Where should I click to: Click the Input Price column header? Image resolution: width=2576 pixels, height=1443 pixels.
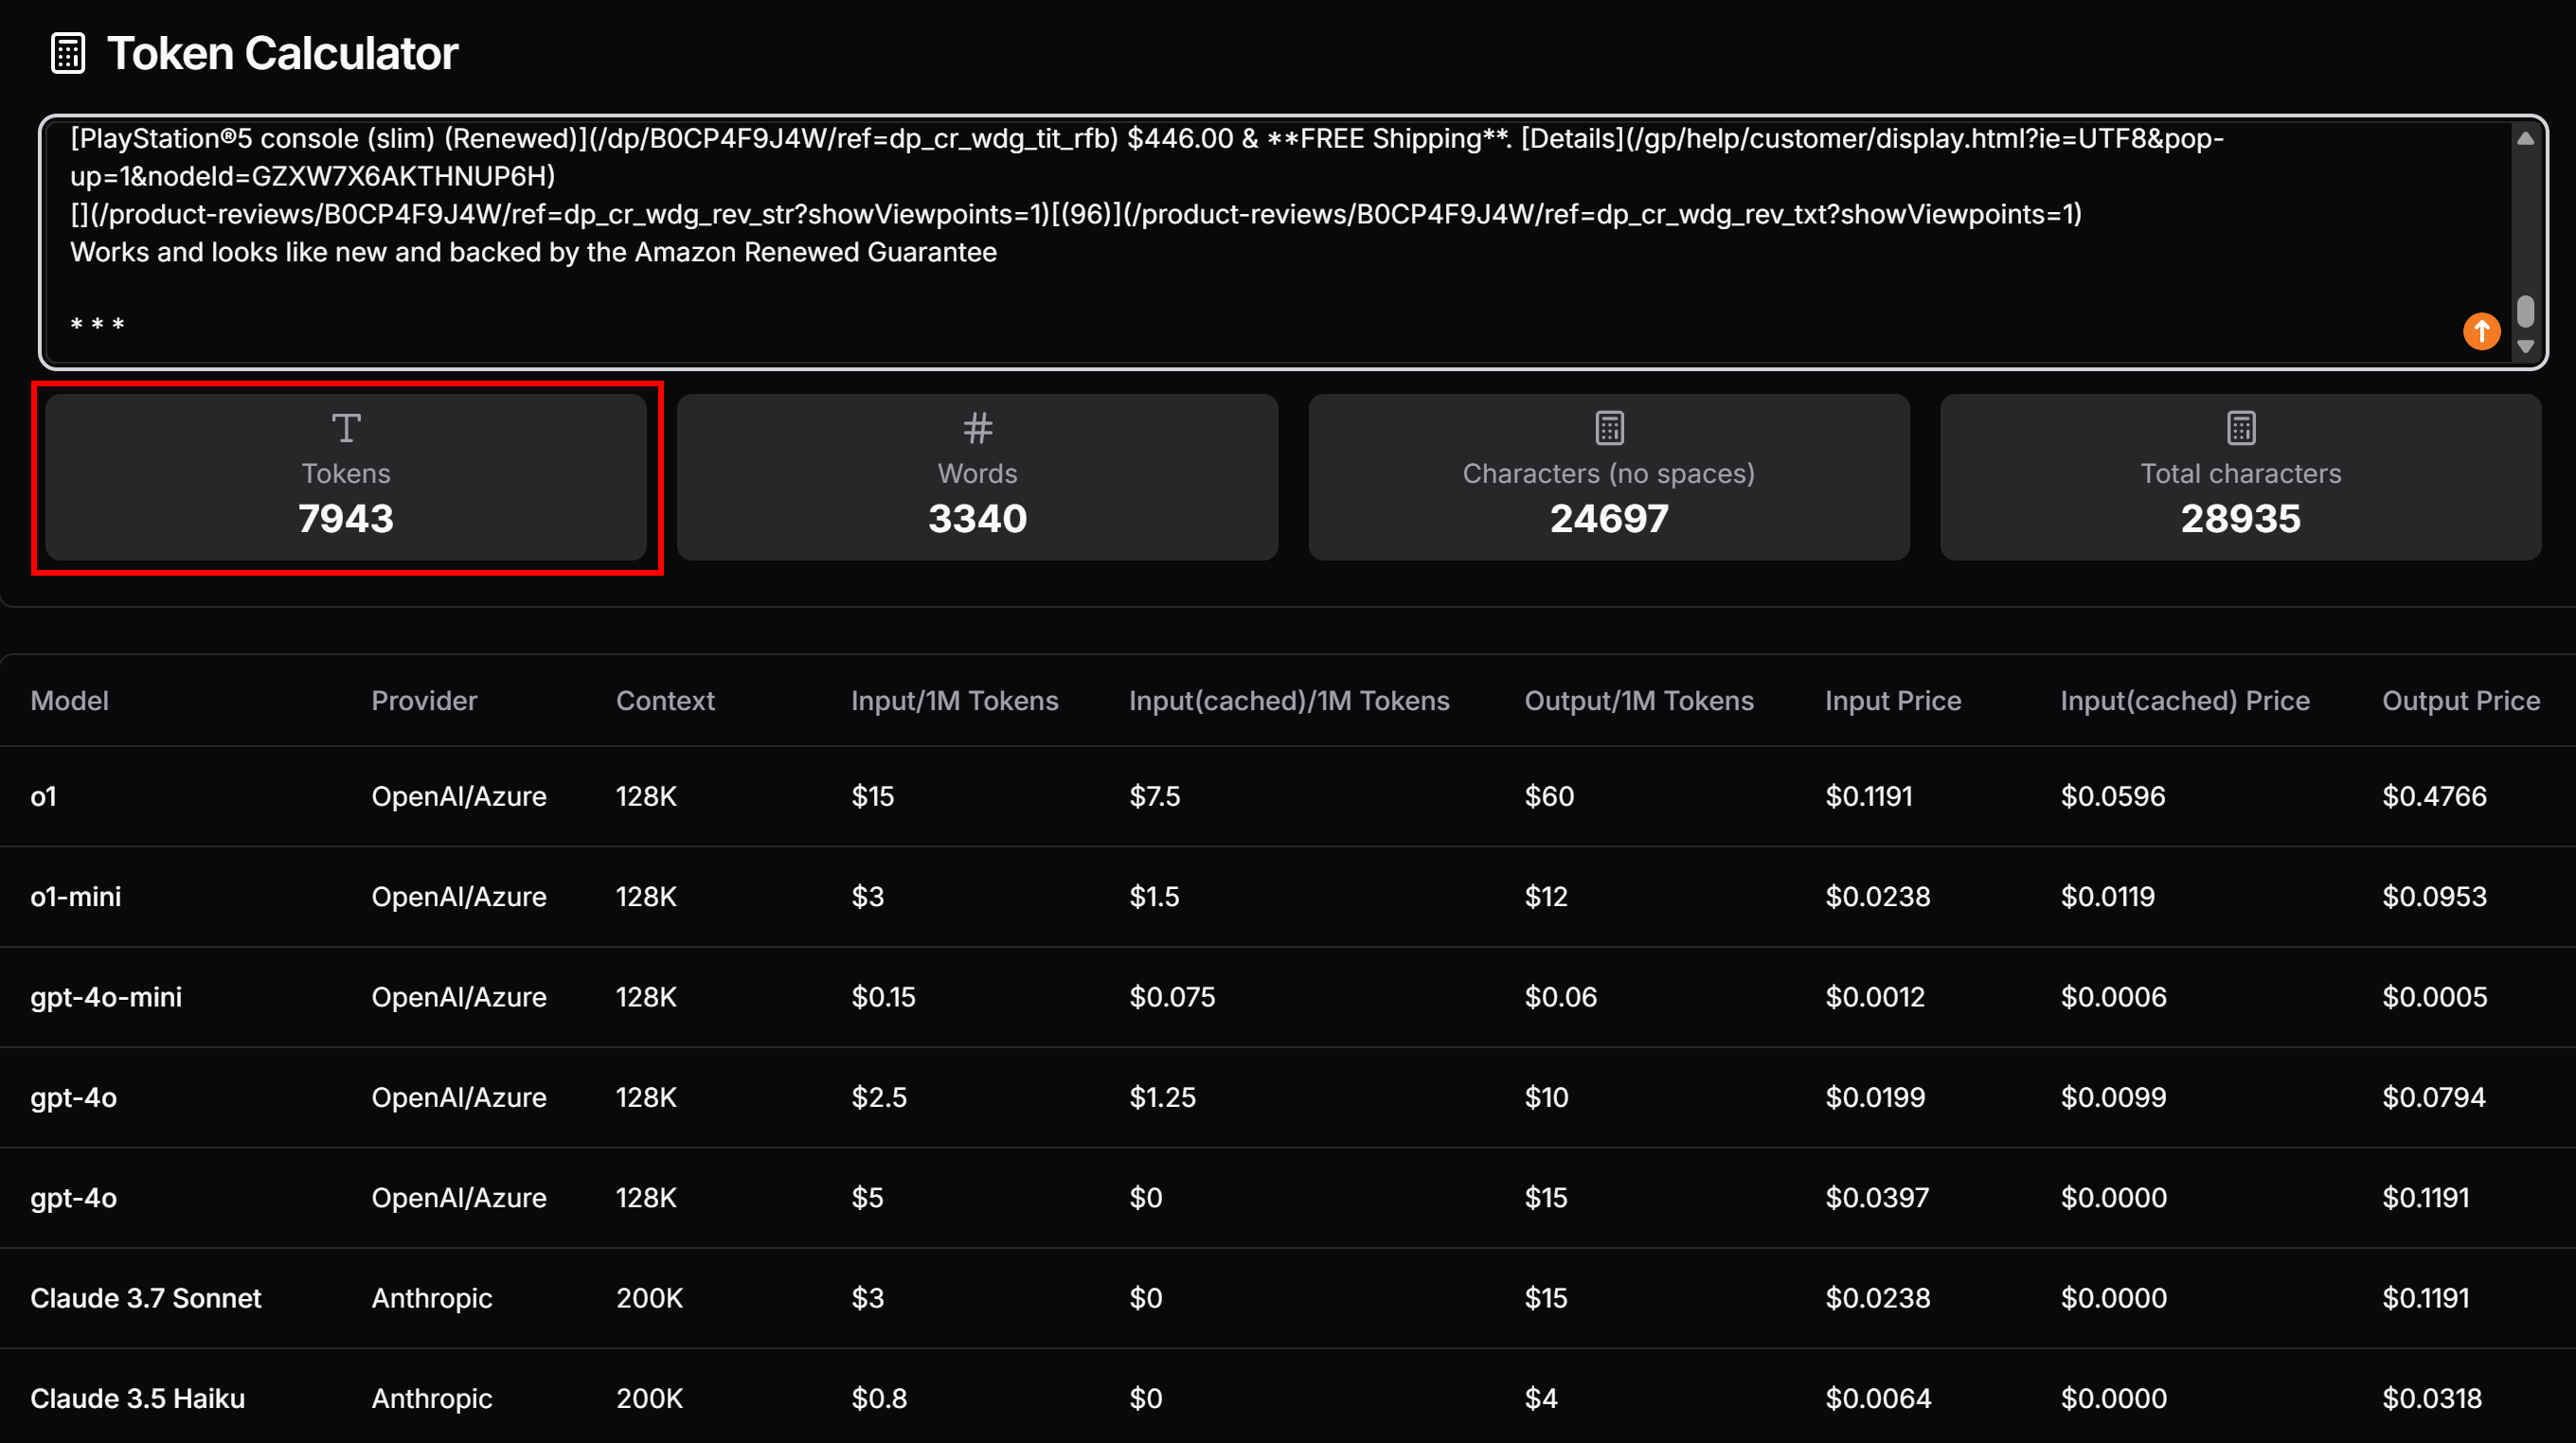(x=1893, y=701)
